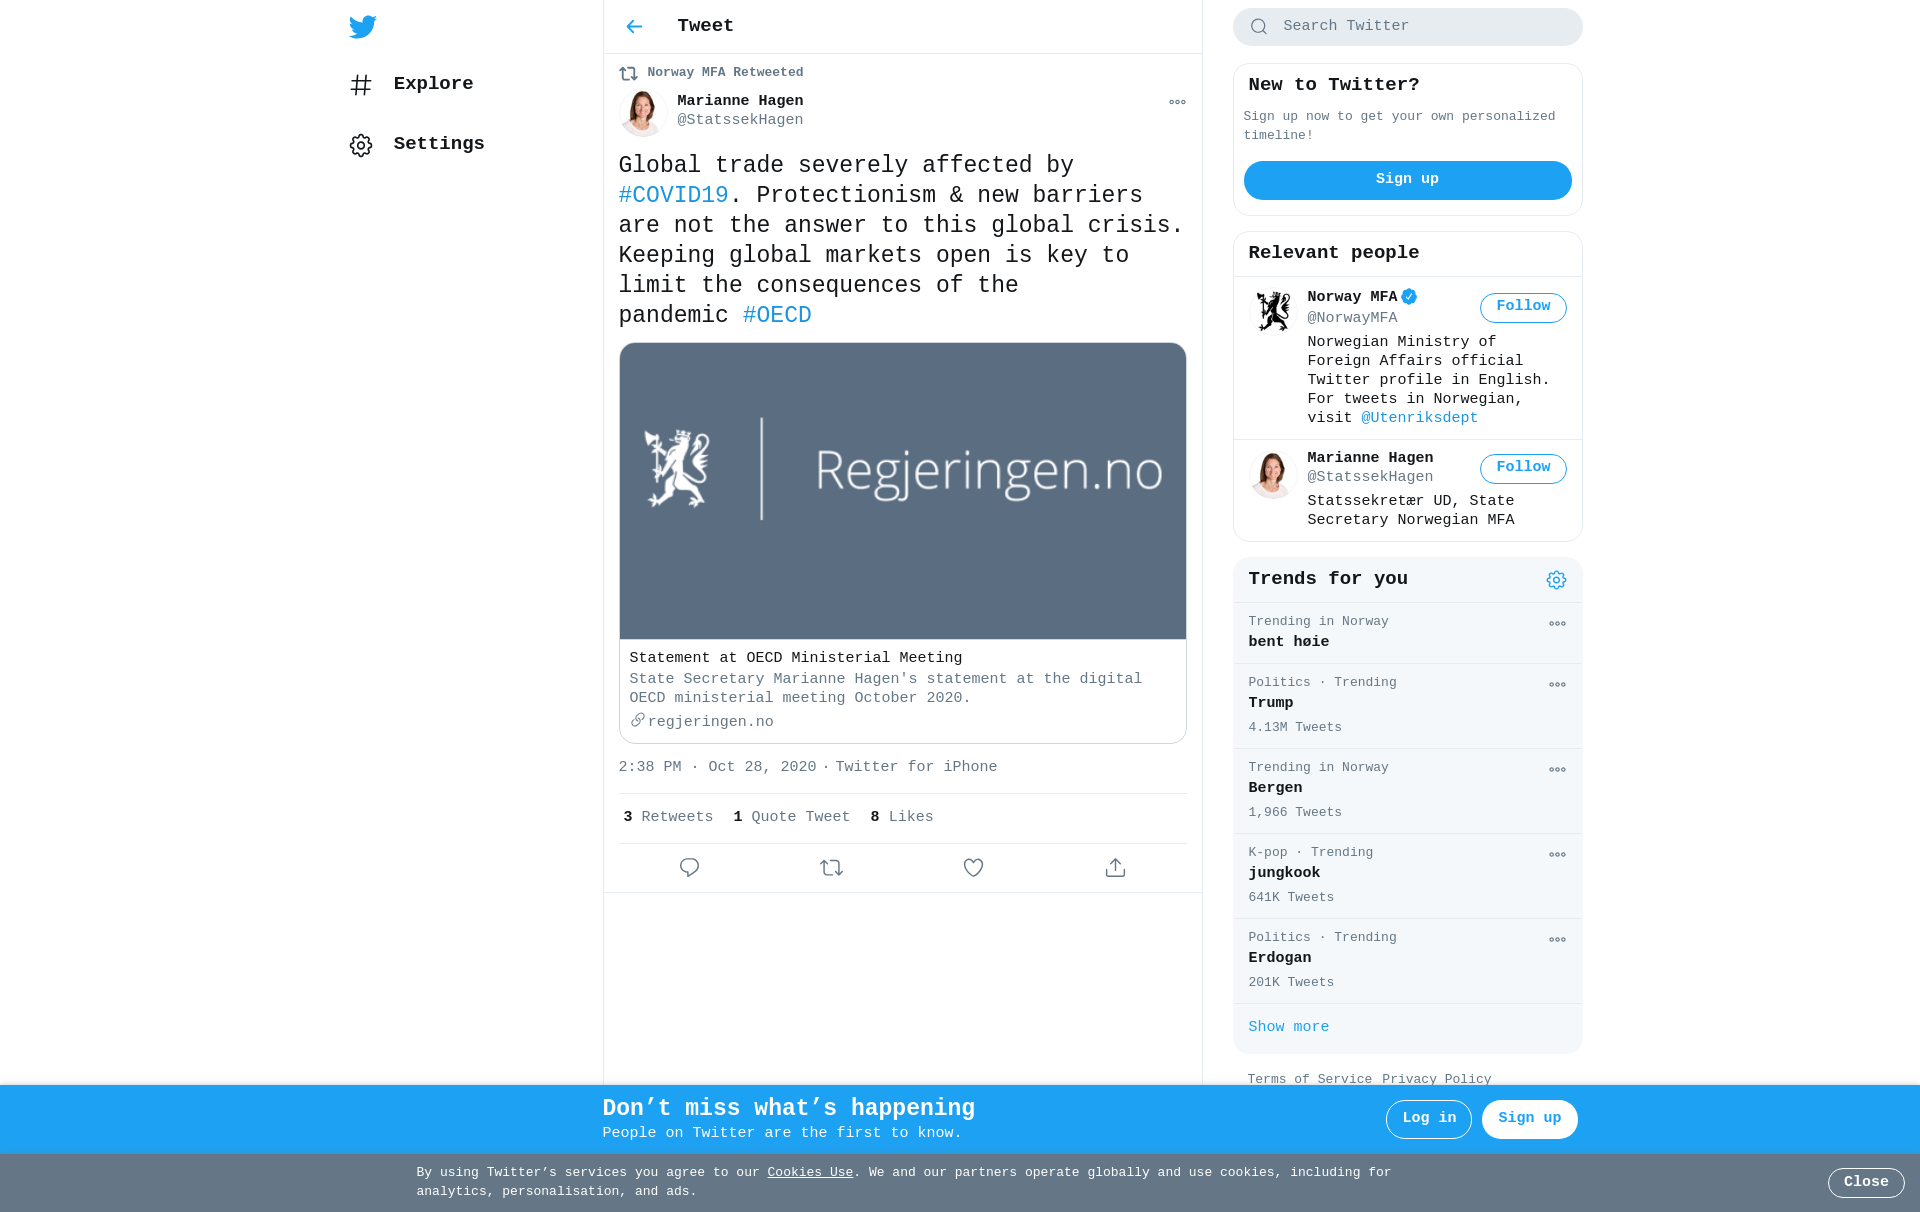This screenshot has height=1212, width=1920.
Task: Like the tweet with the heart icon
Action: tap(973, 868)
